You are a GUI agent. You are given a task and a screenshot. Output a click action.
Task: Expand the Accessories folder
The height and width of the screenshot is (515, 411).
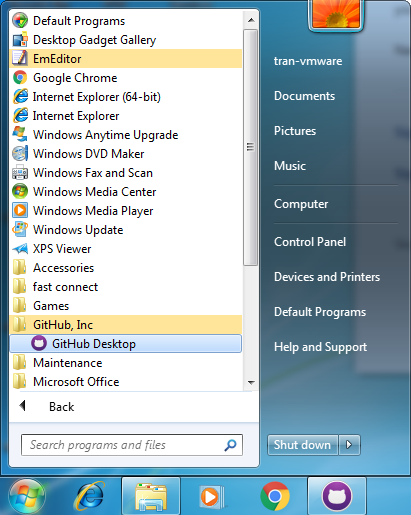[126, 268]
